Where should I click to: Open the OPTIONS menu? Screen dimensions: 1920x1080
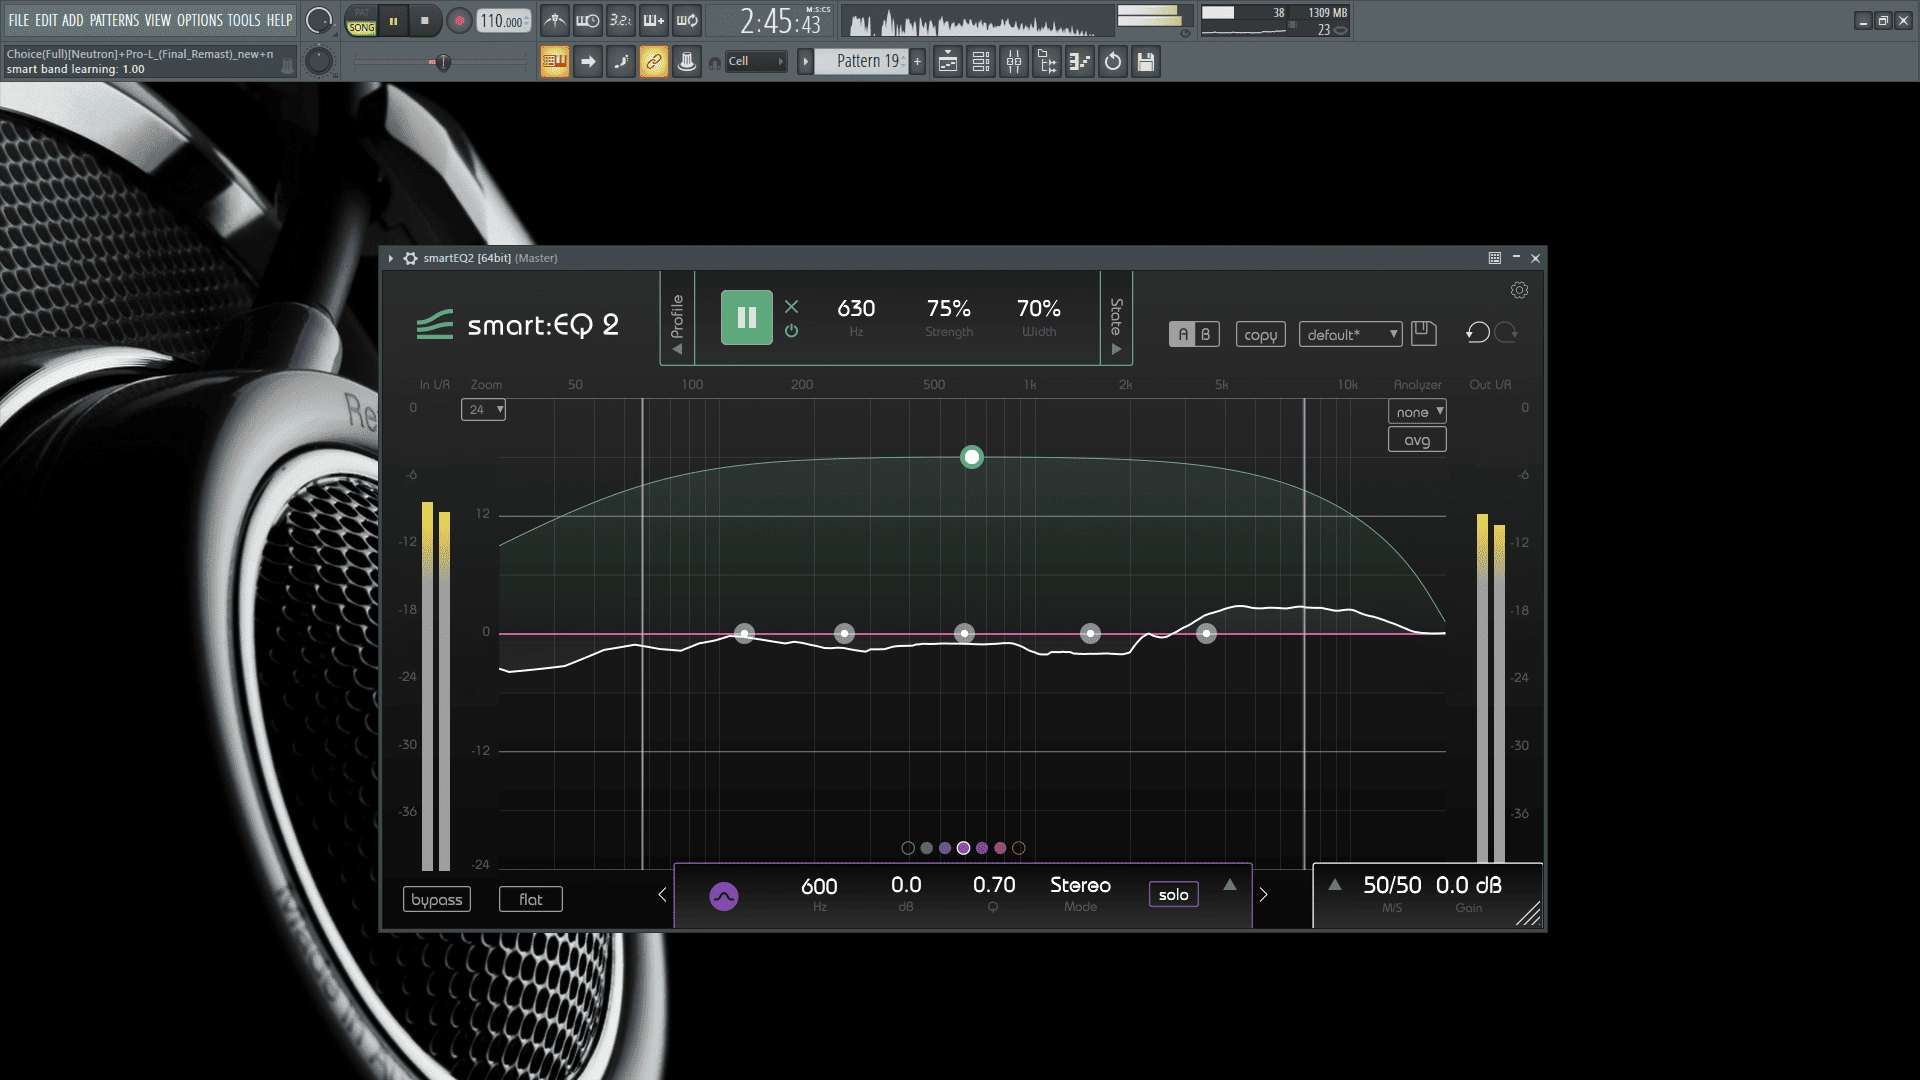[200, 20]
